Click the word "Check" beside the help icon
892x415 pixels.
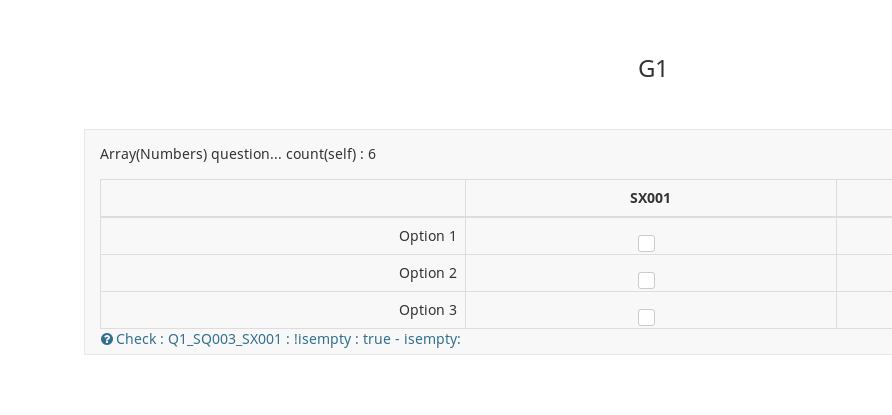(136, 339)
